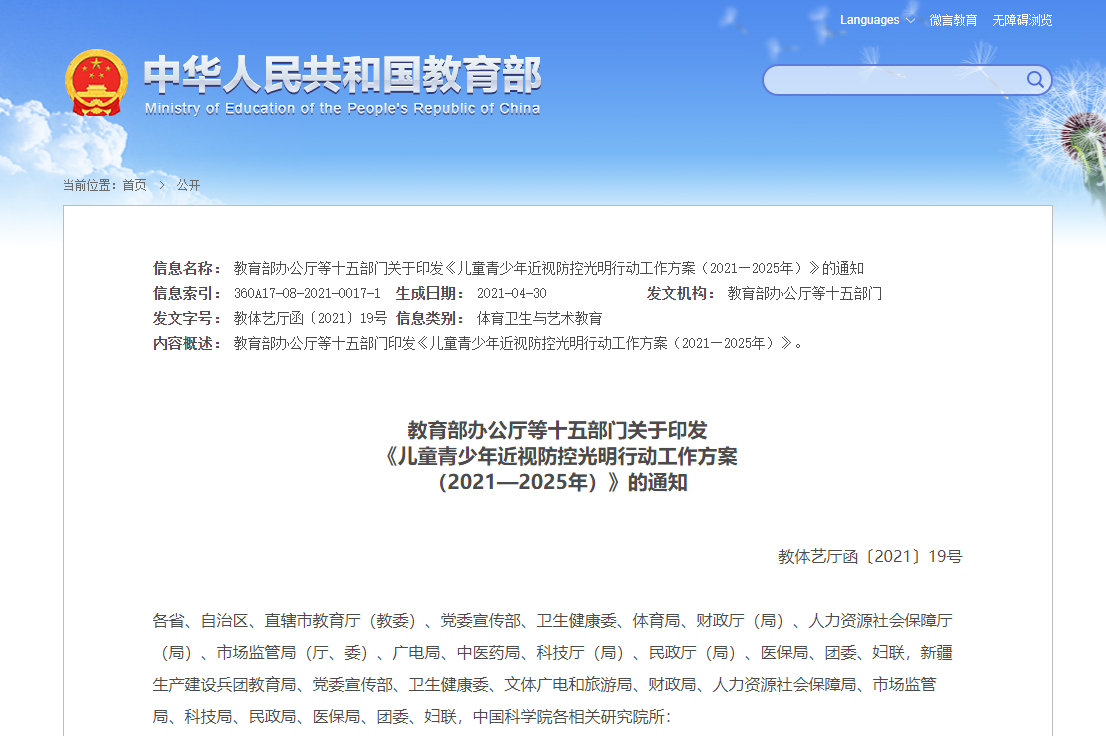Image resolution: width=1106 pixels, height=736 pixels.
Task: Select 公开 in the breadcrumb trail
Action: pos(188,185)
